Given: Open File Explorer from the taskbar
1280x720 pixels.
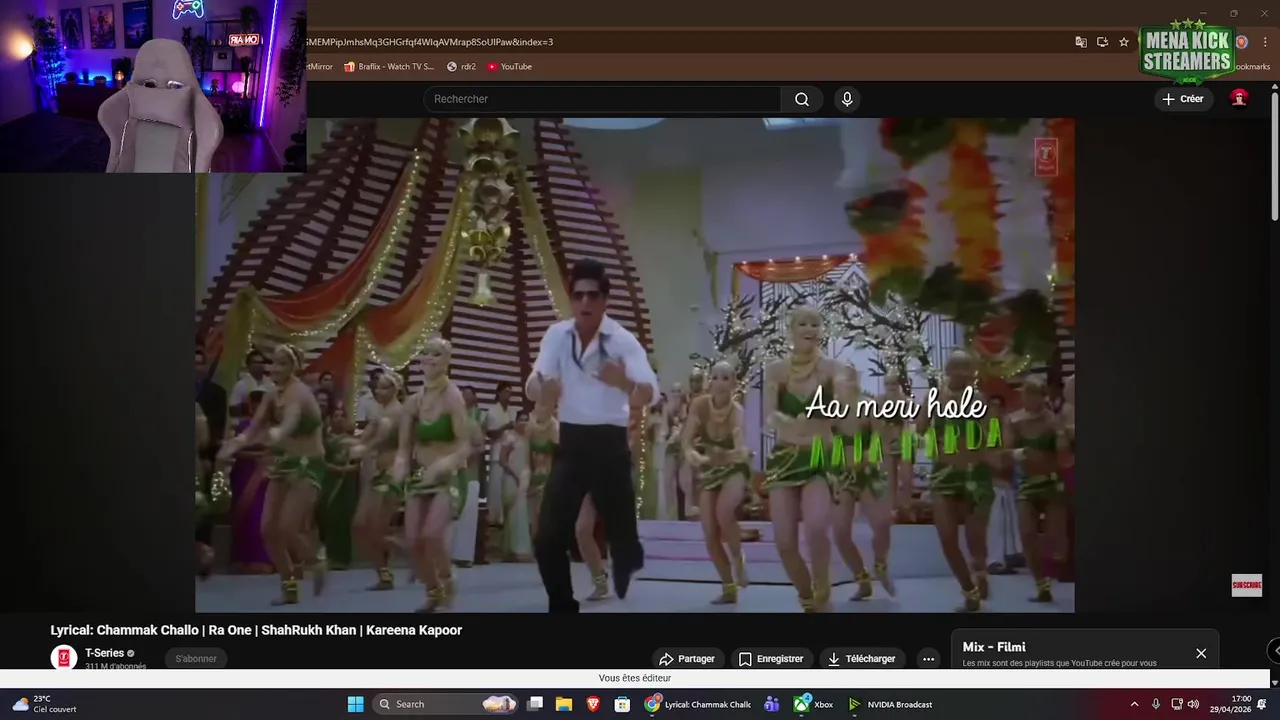Looking at the screenshot, I should point(564,704).
